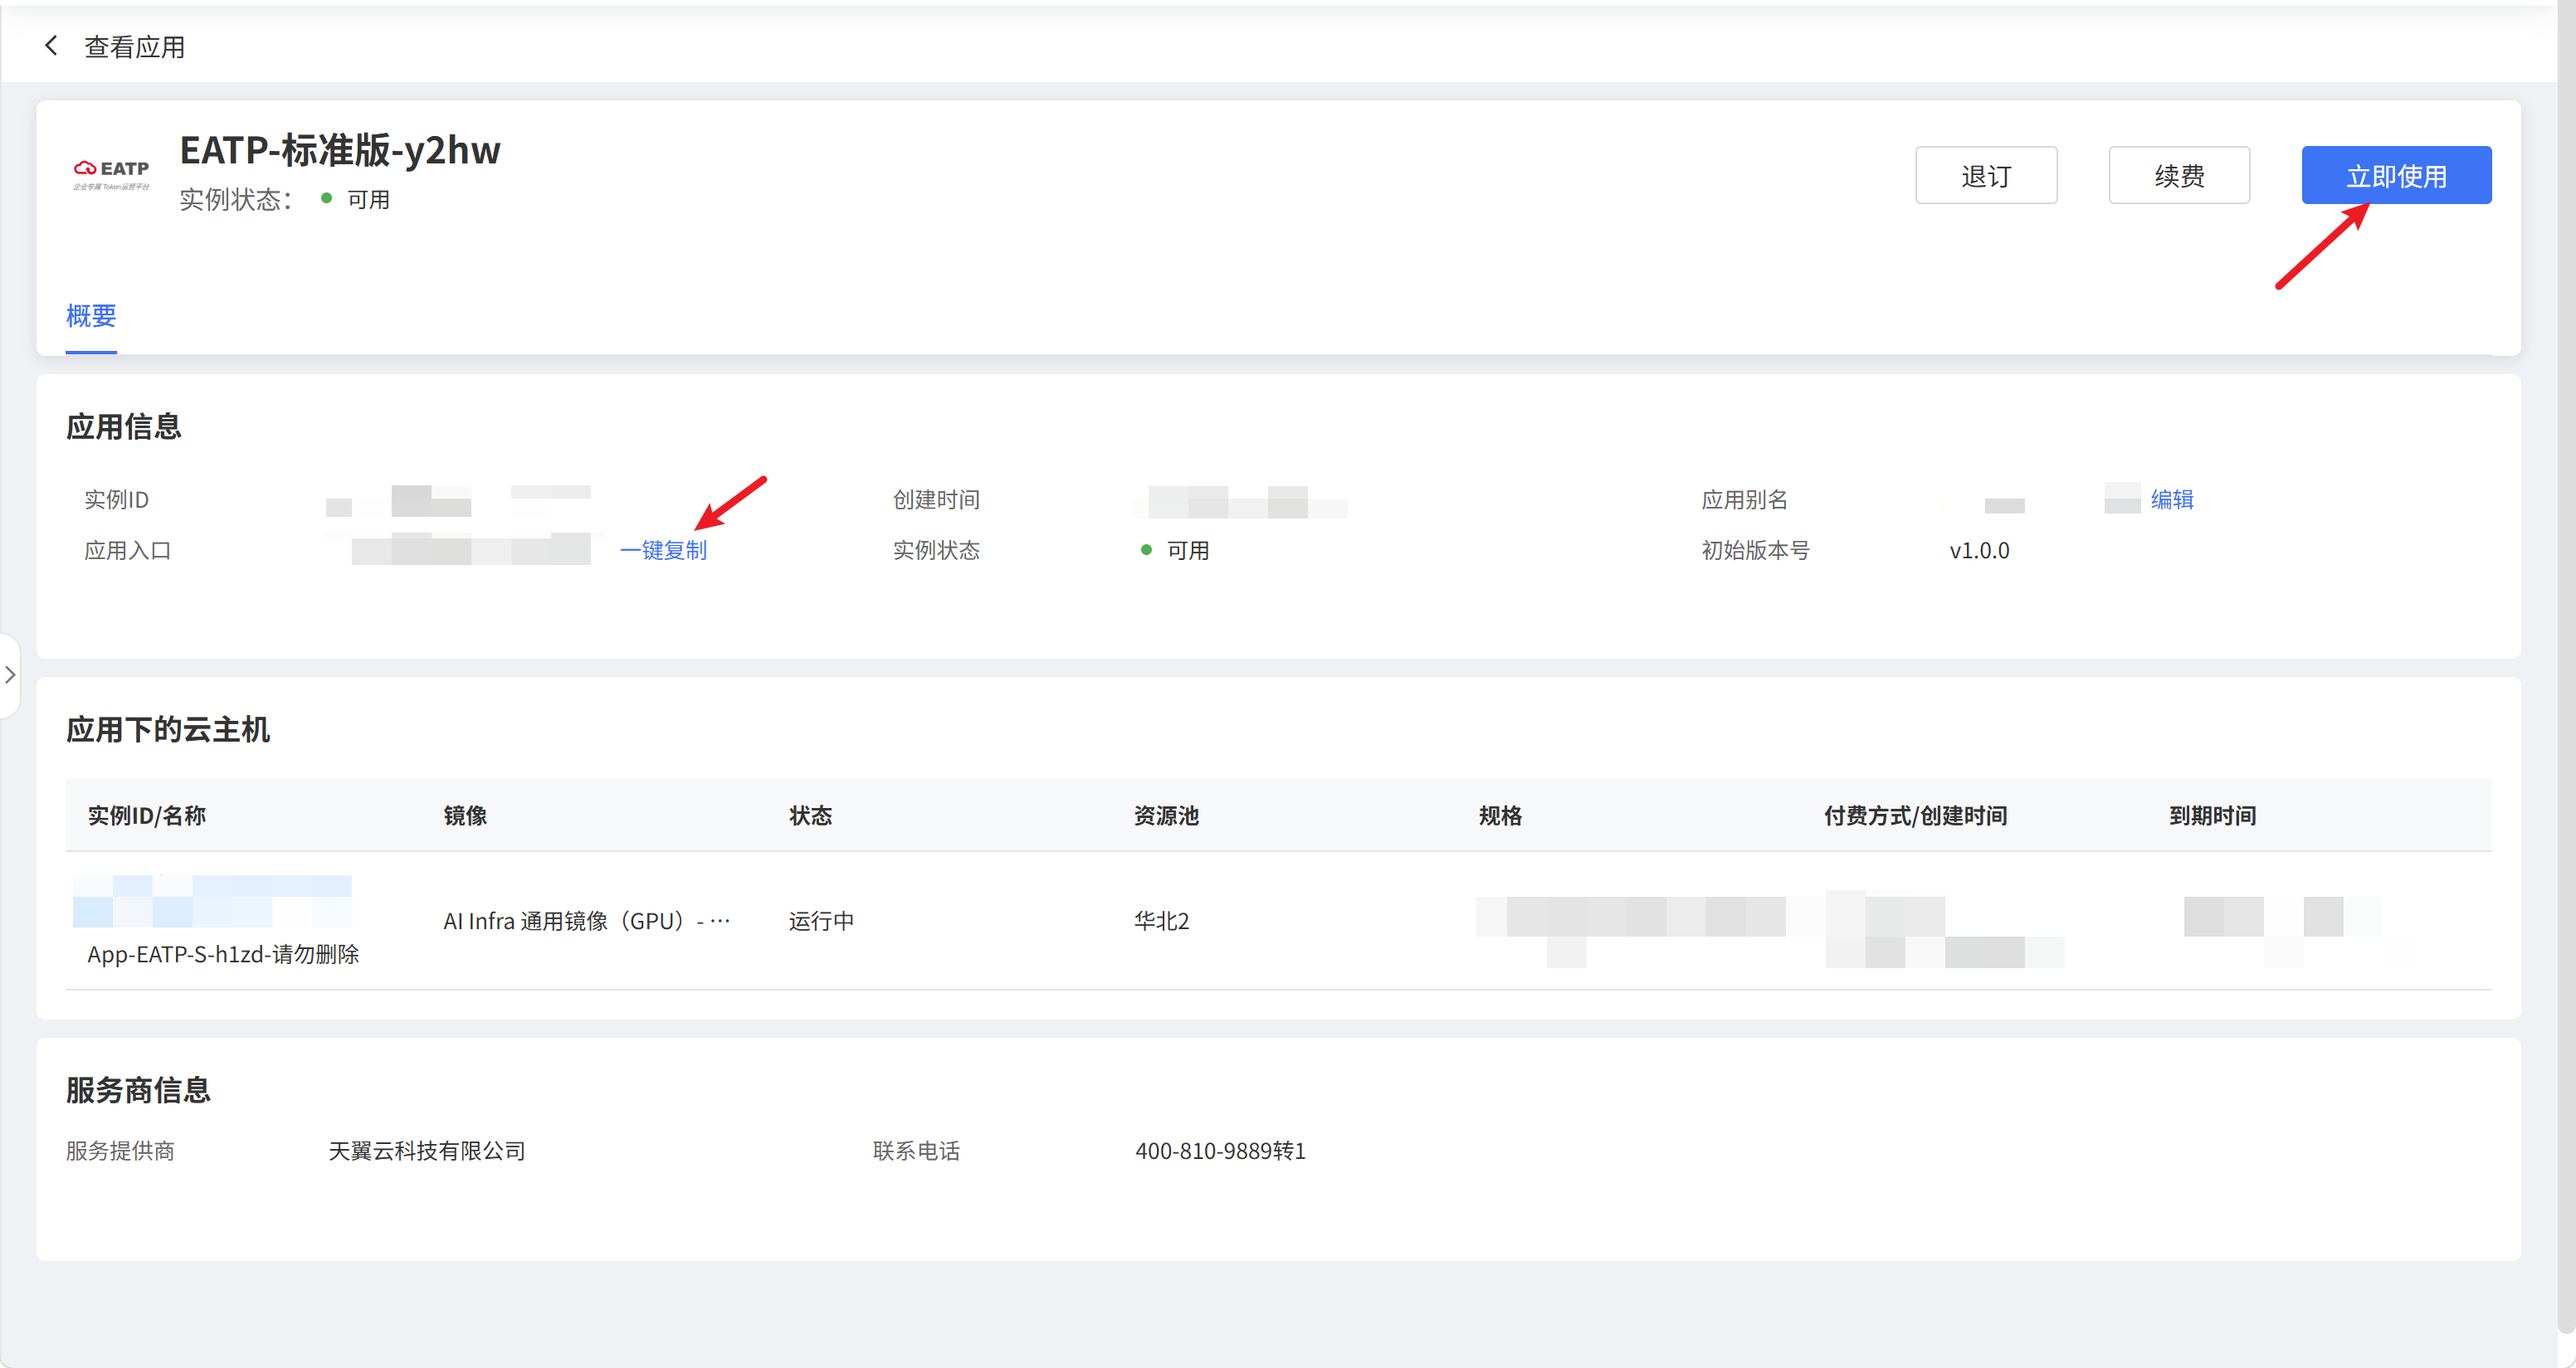Click the 规格 column header

tap(1500, 816)
